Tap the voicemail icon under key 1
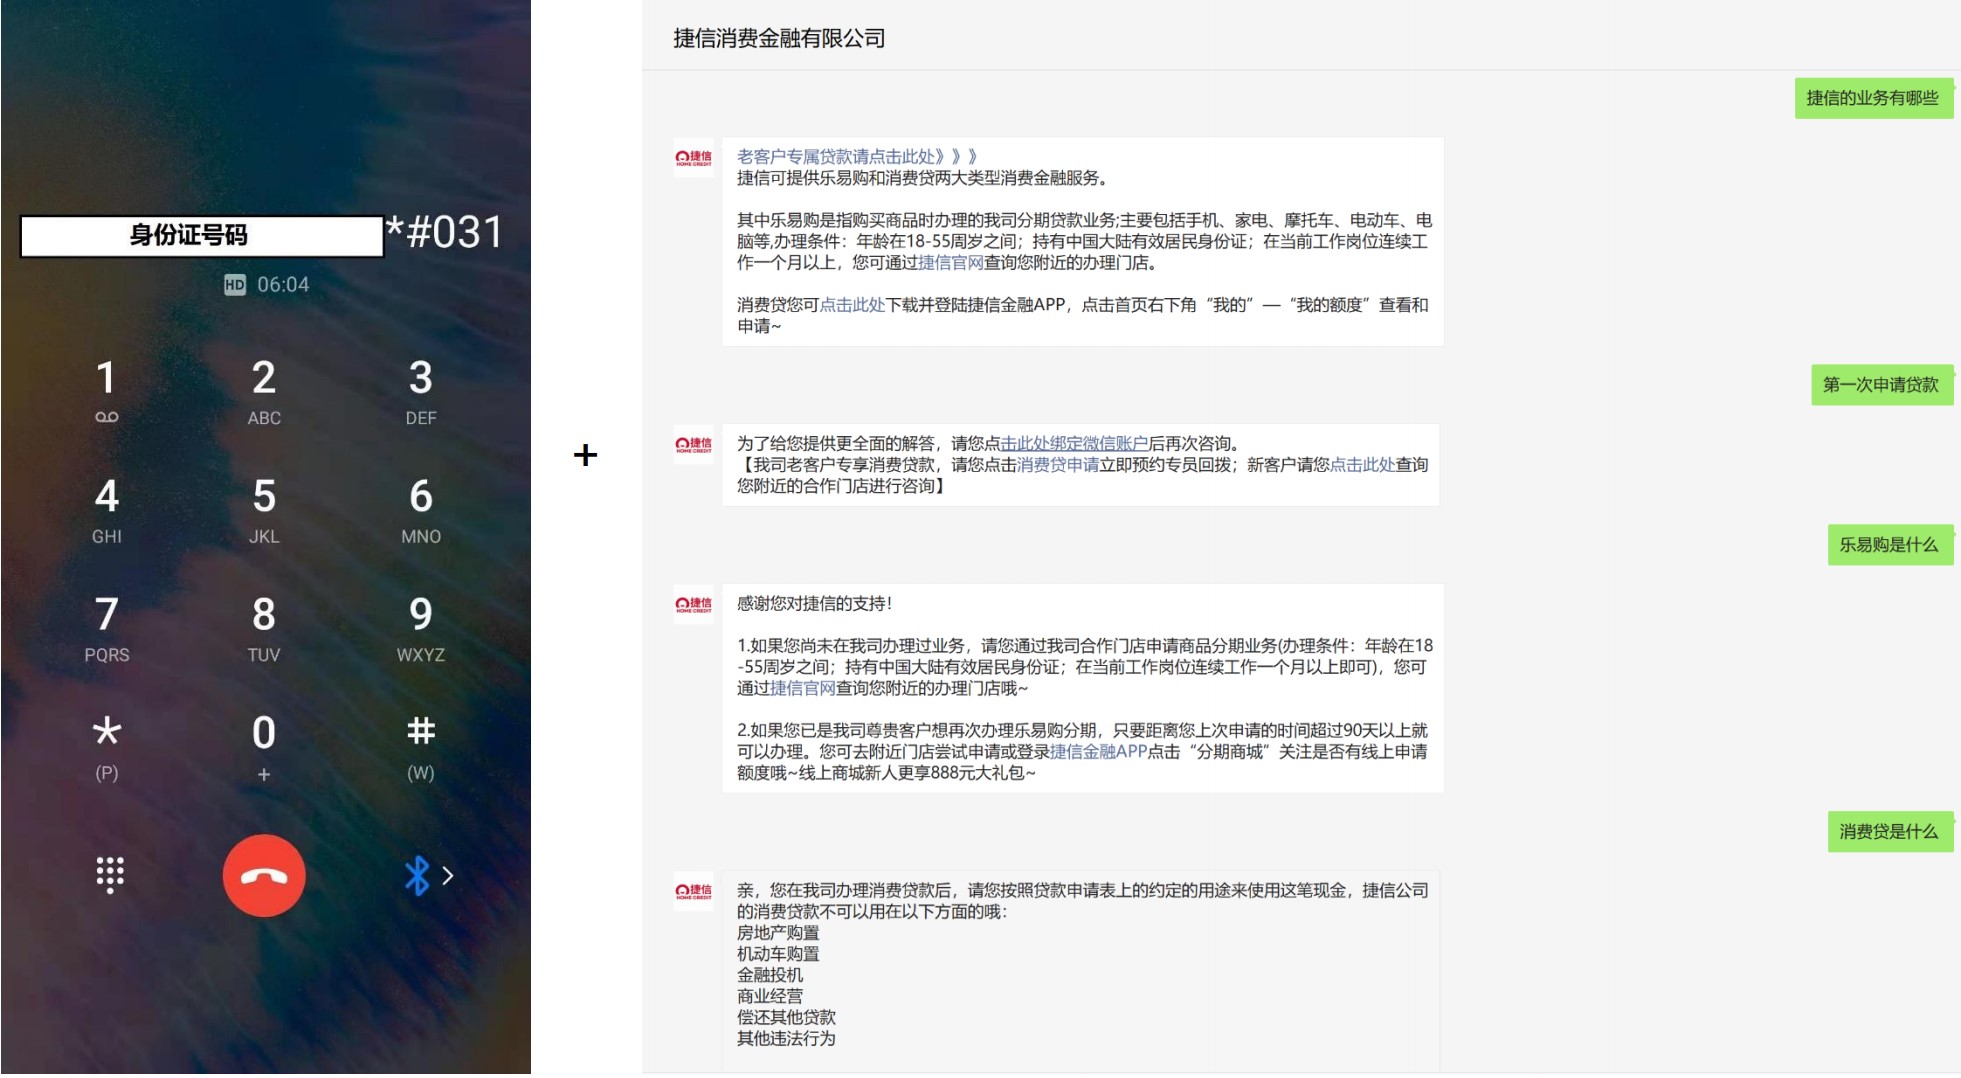Image resolution: width=1961 pixels, height=1078 pixels. pos(107,418)
